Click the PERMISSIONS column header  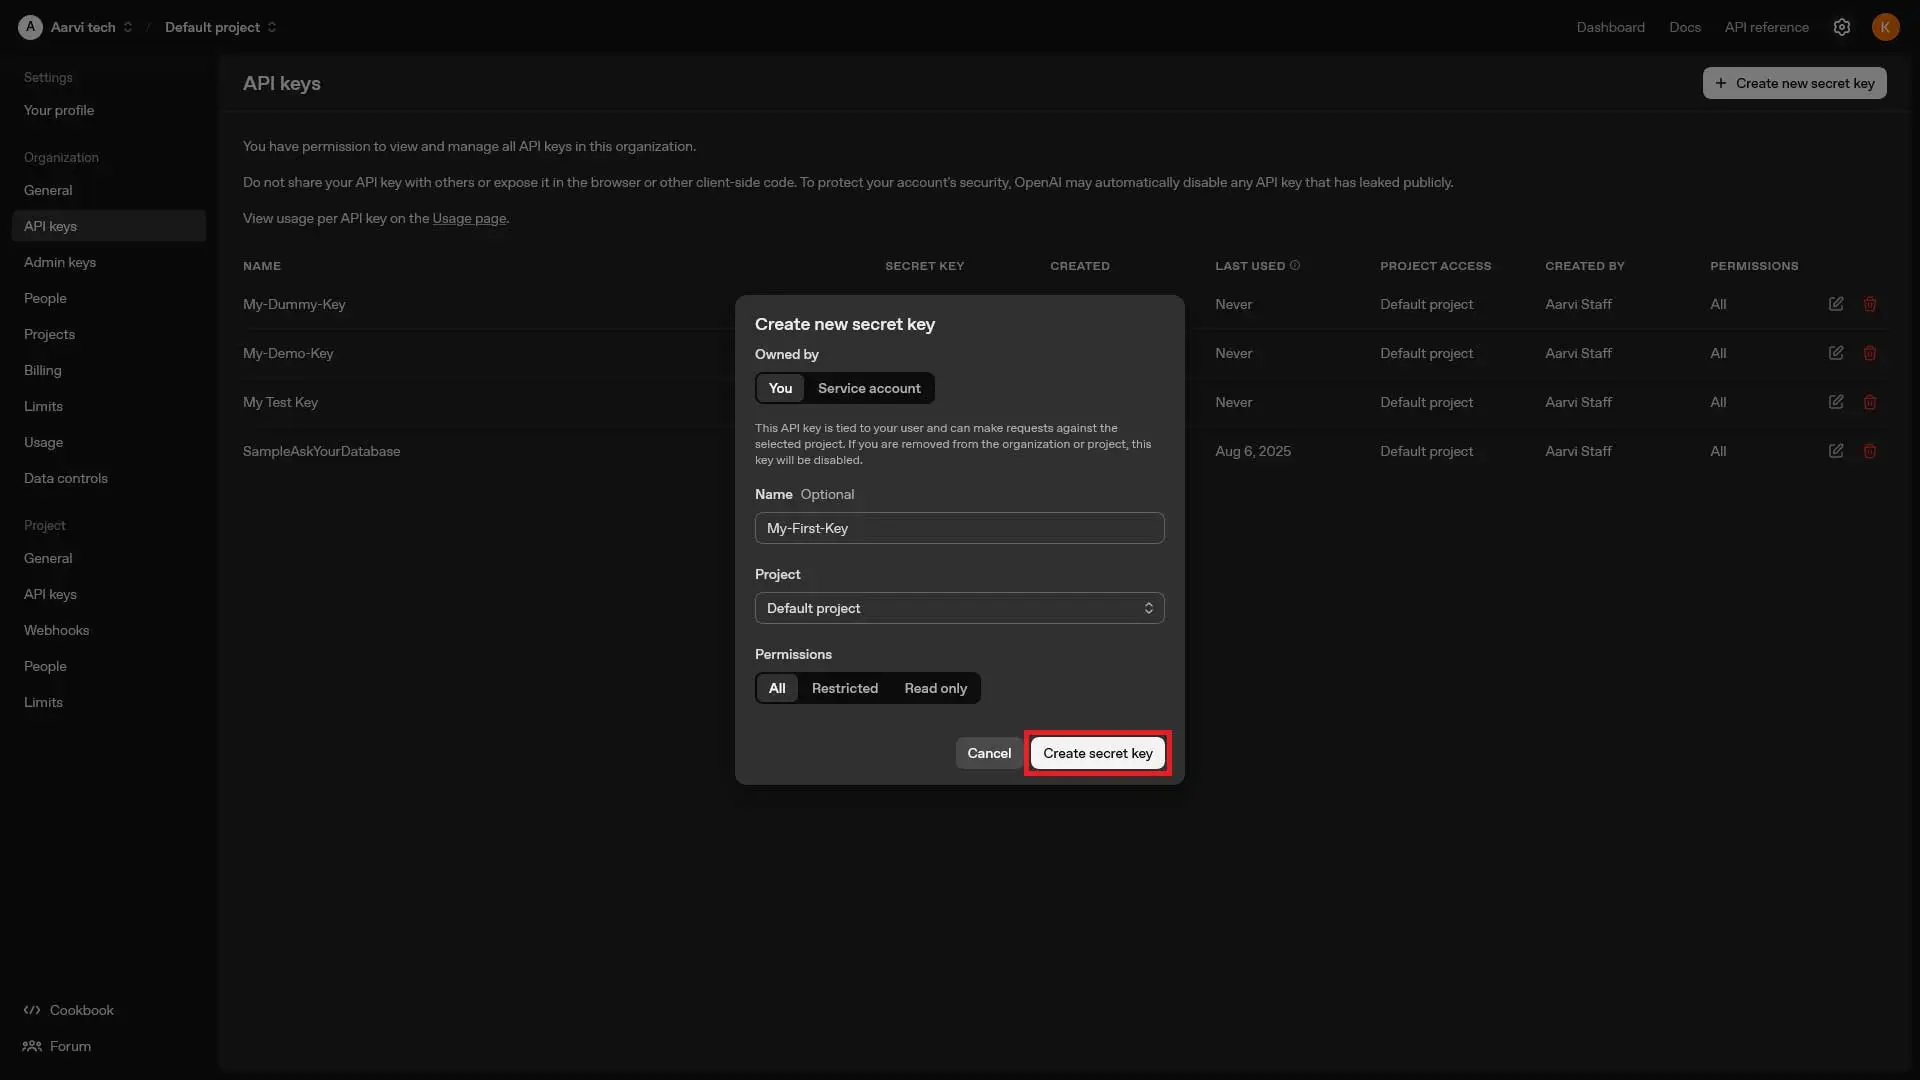tap(1754, 266)
